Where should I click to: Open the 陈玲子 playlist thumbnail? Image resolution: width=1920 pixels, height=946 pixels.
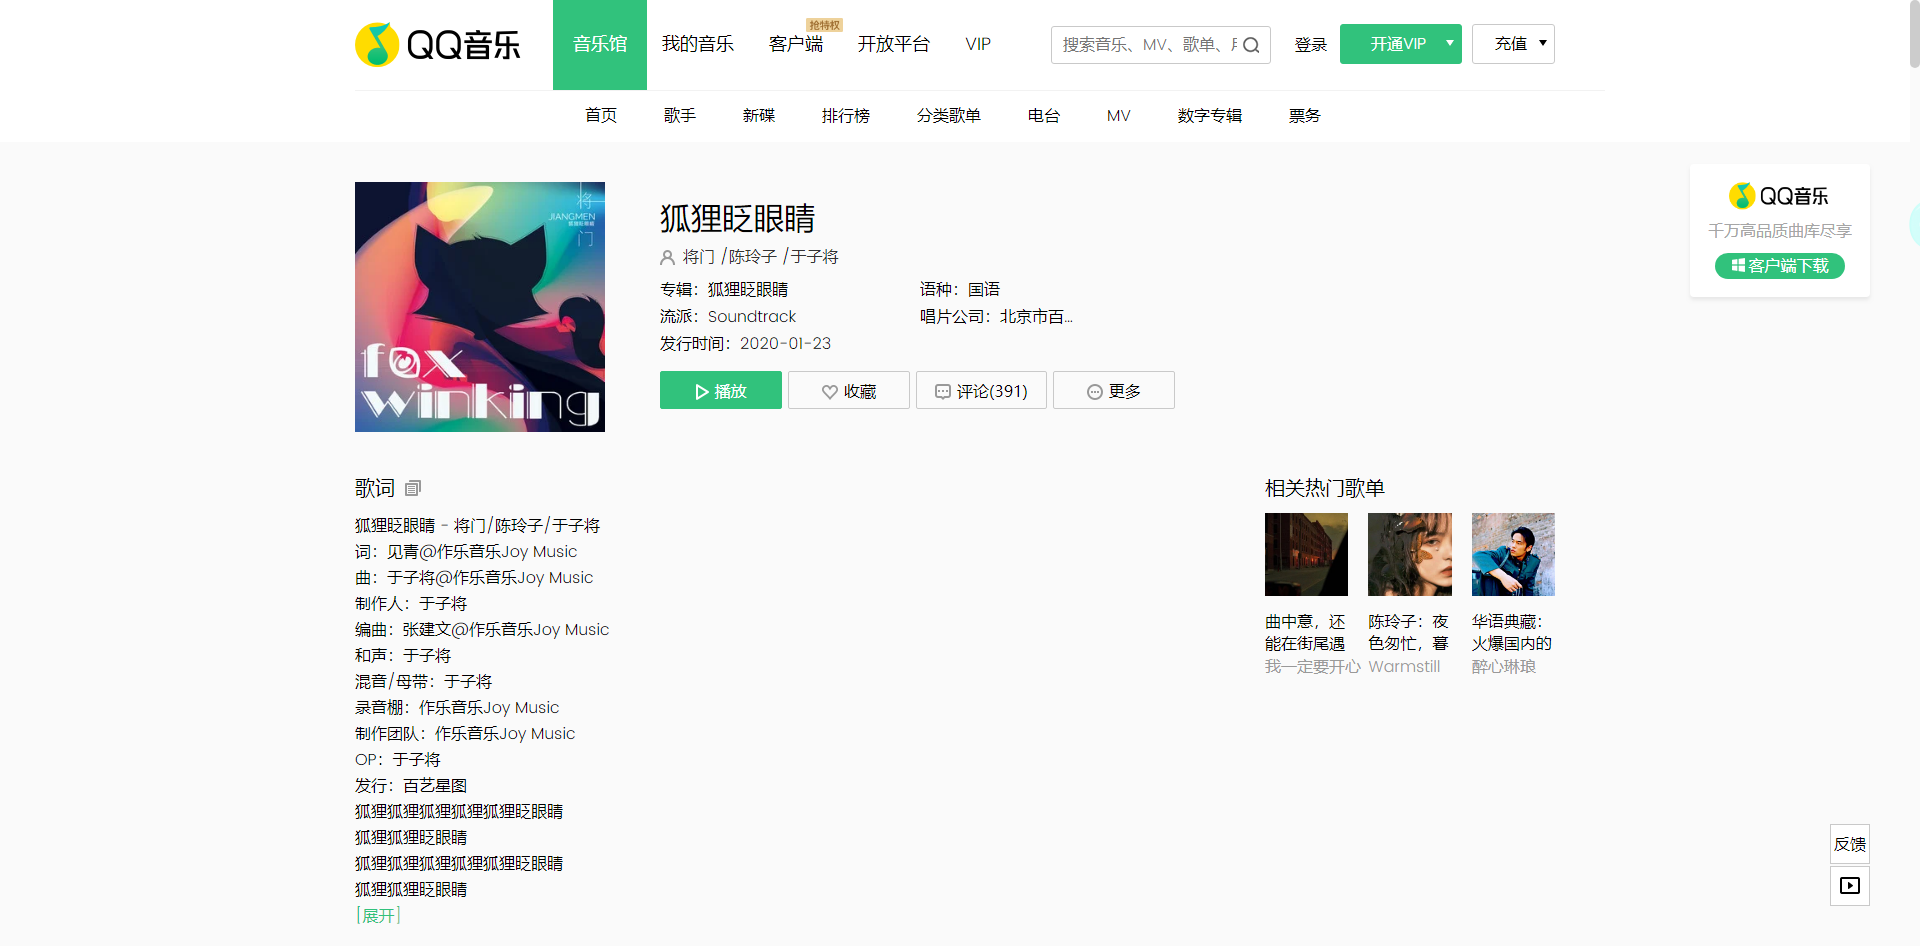coord(1409,555)
